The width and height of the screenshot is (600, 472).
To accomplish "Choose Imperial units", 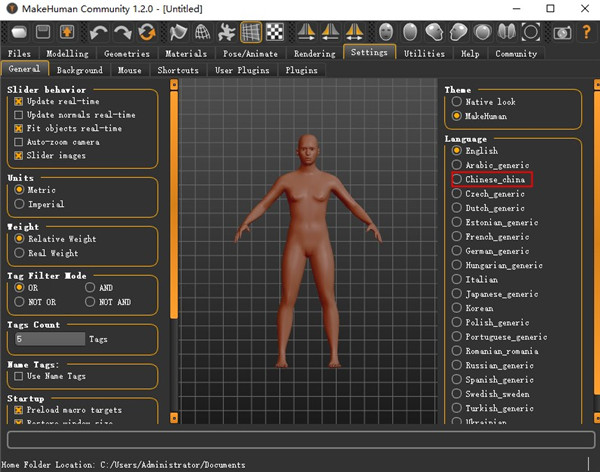I will 19,204.
